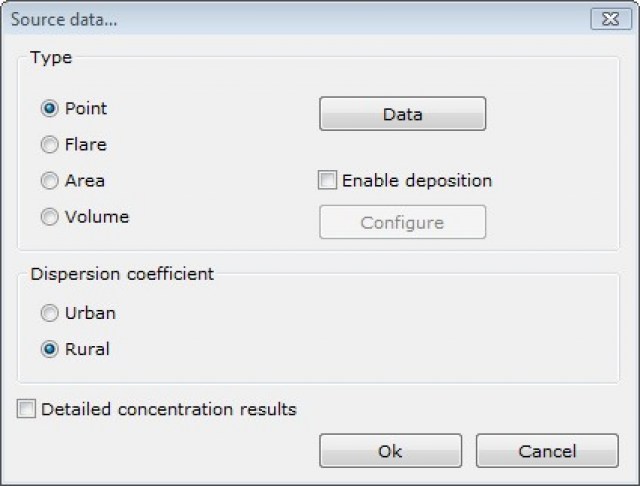Viewport: 640px width, 486px height.
Task: Select Area as the source type
Action: [x=49, y=181]
